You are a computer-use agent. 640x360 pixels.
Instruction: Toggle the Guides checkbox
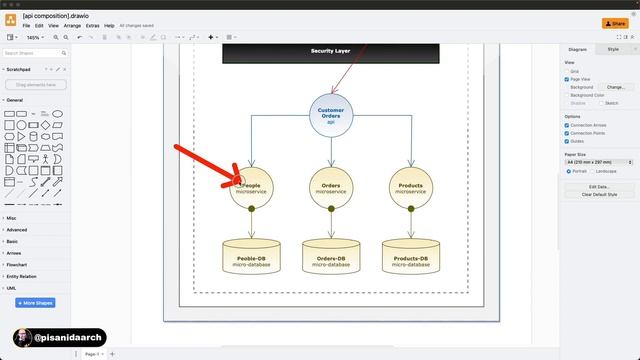coord(567,141)
